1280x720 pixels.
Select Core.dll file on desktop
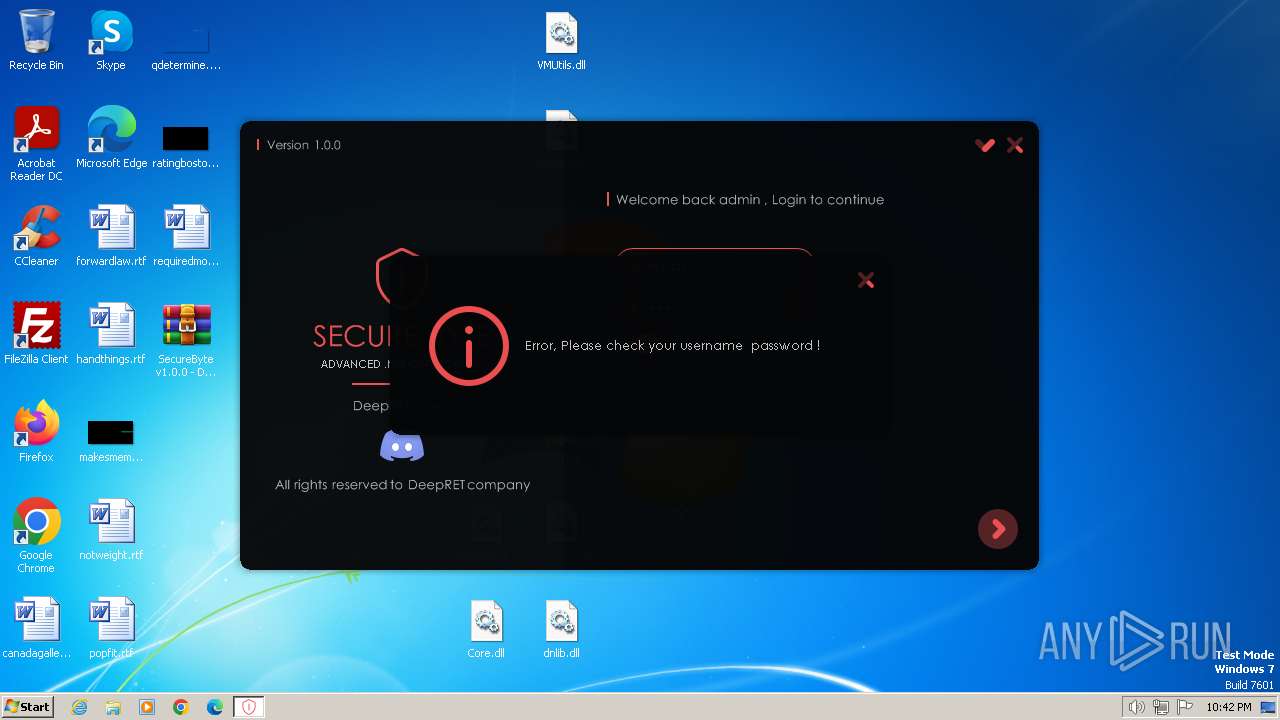pos(486,628)
